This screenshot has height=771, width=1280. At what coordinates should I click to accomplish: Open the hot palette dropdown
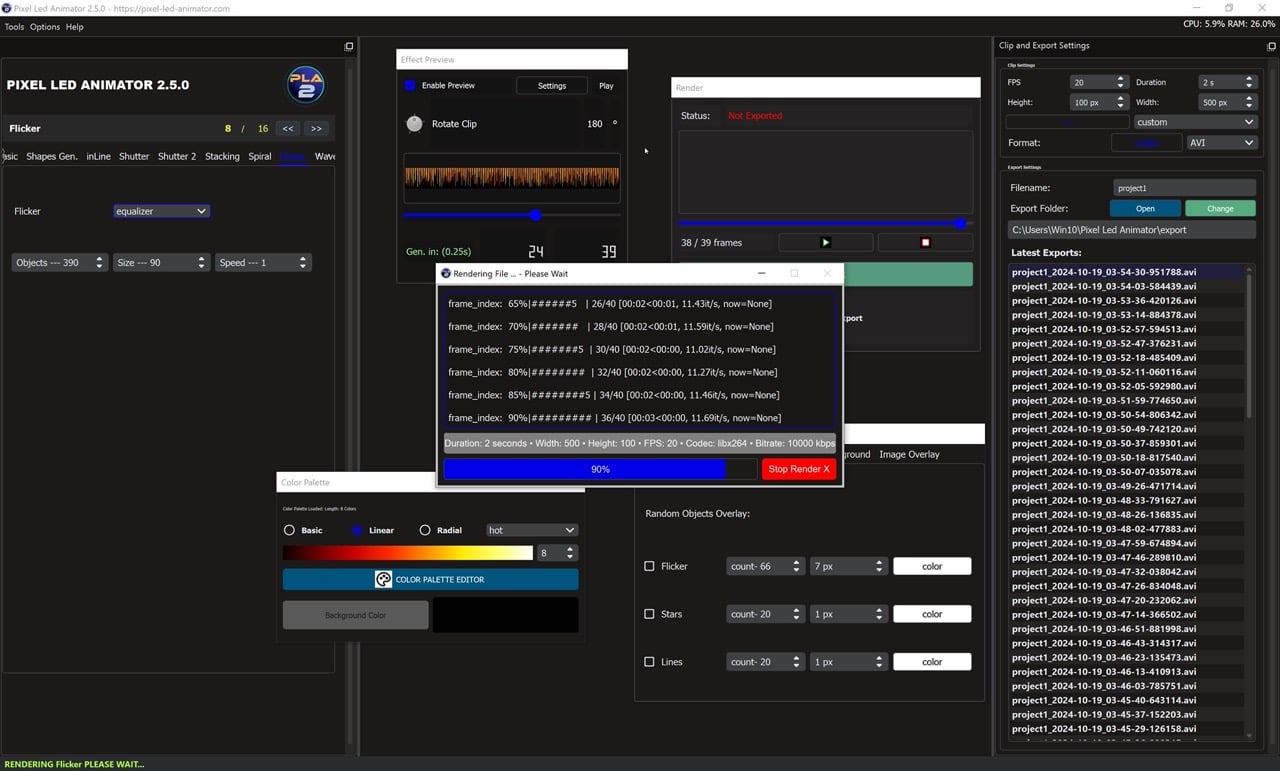531,530
